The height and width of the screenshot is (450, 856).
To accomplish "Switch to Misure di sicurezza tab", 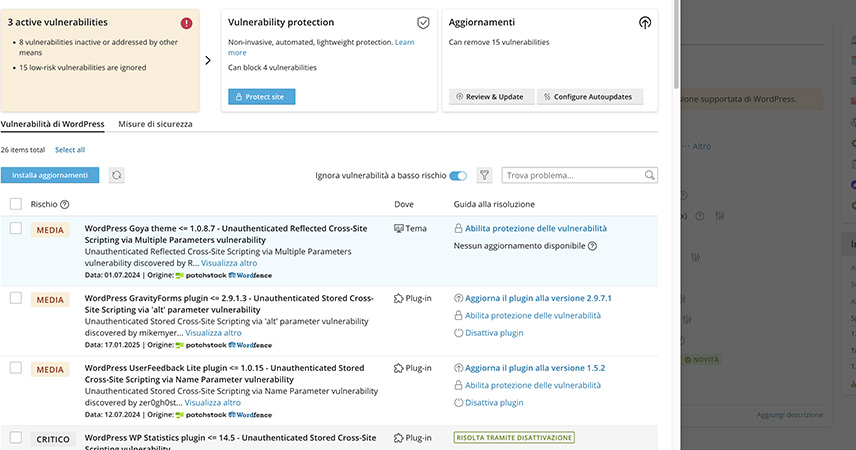I will [155, 124].
